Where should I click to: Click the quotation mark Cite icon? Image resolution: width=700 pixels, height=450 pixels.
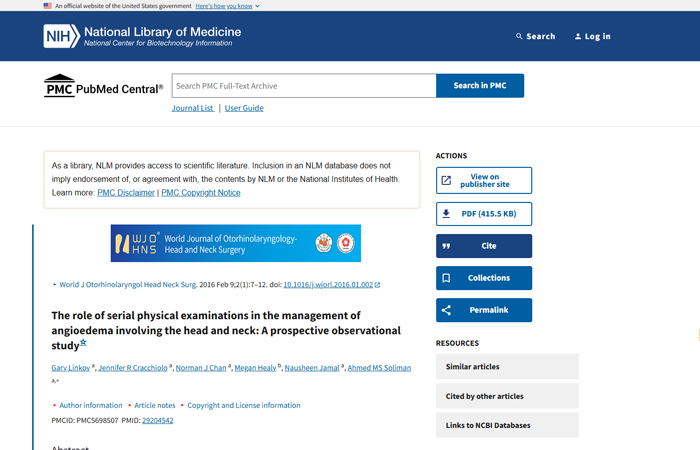point(446,246)
